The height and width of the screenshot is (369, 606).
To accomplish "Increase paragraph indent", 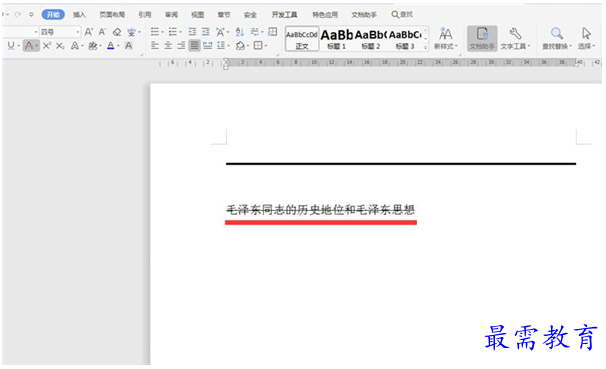I will pyautogui.click(x=206, y=32).
